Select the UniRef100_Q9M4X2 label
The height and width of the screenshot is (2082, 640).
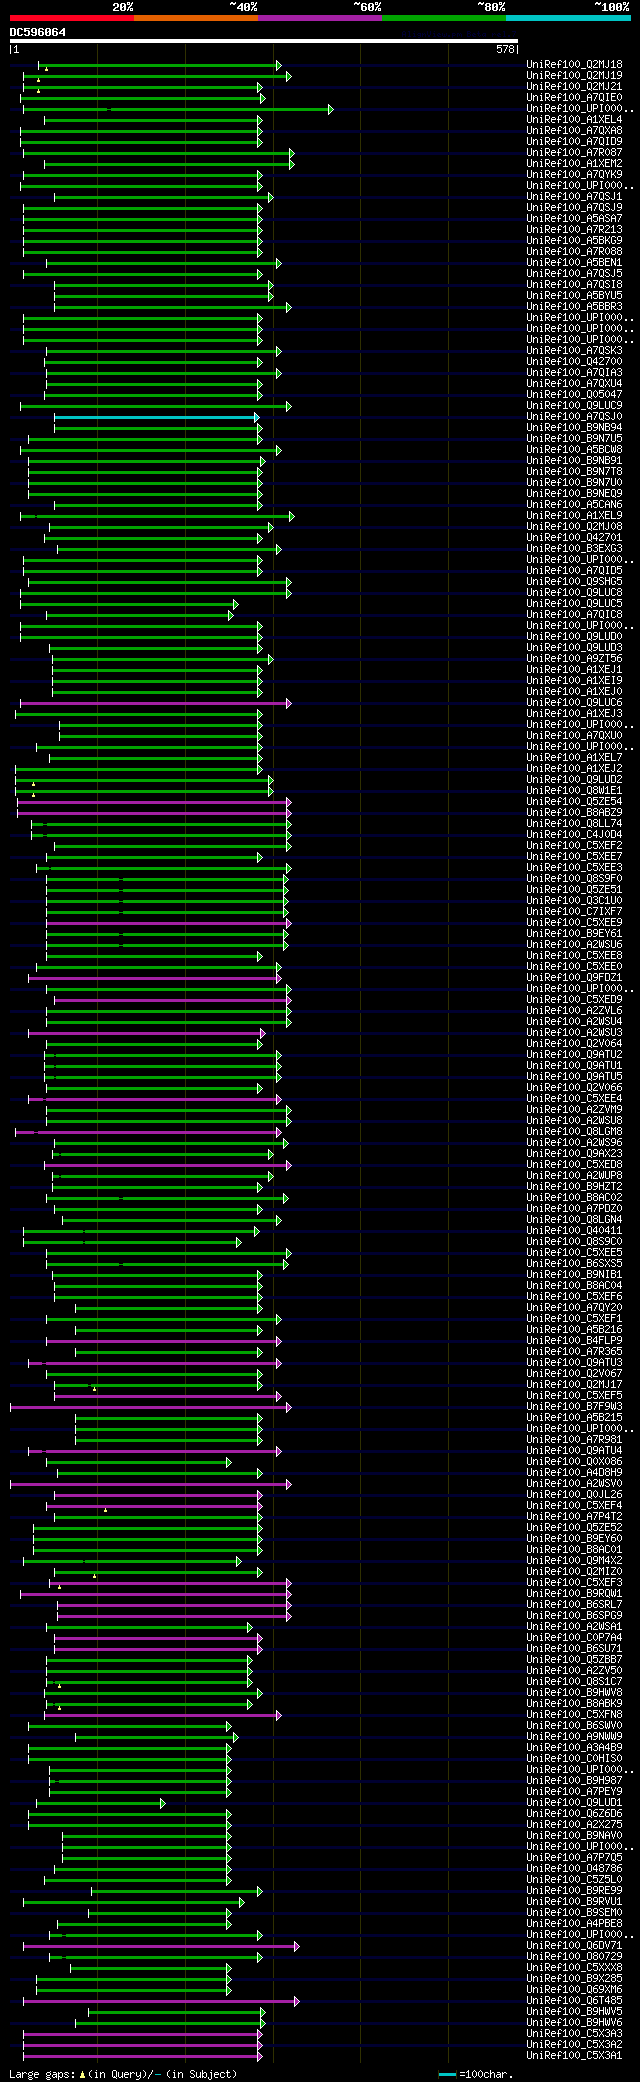[x=574, y=1561]
